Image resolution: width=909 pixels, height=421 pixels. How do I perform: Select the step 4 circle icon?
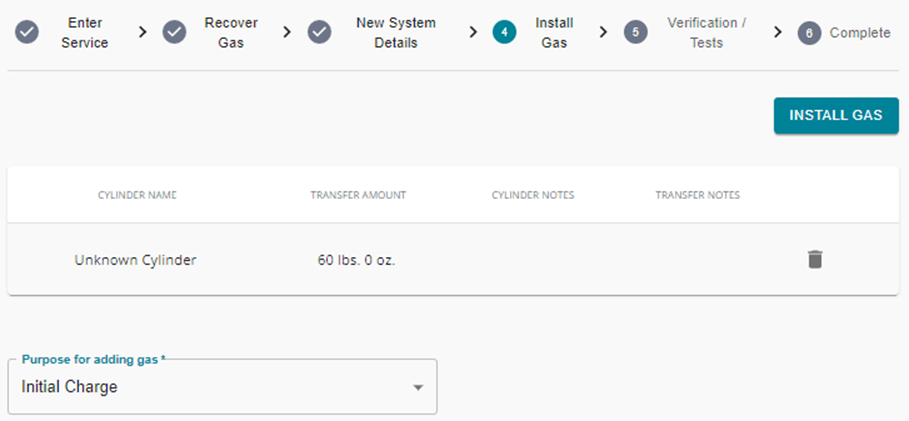pos(504,32)
